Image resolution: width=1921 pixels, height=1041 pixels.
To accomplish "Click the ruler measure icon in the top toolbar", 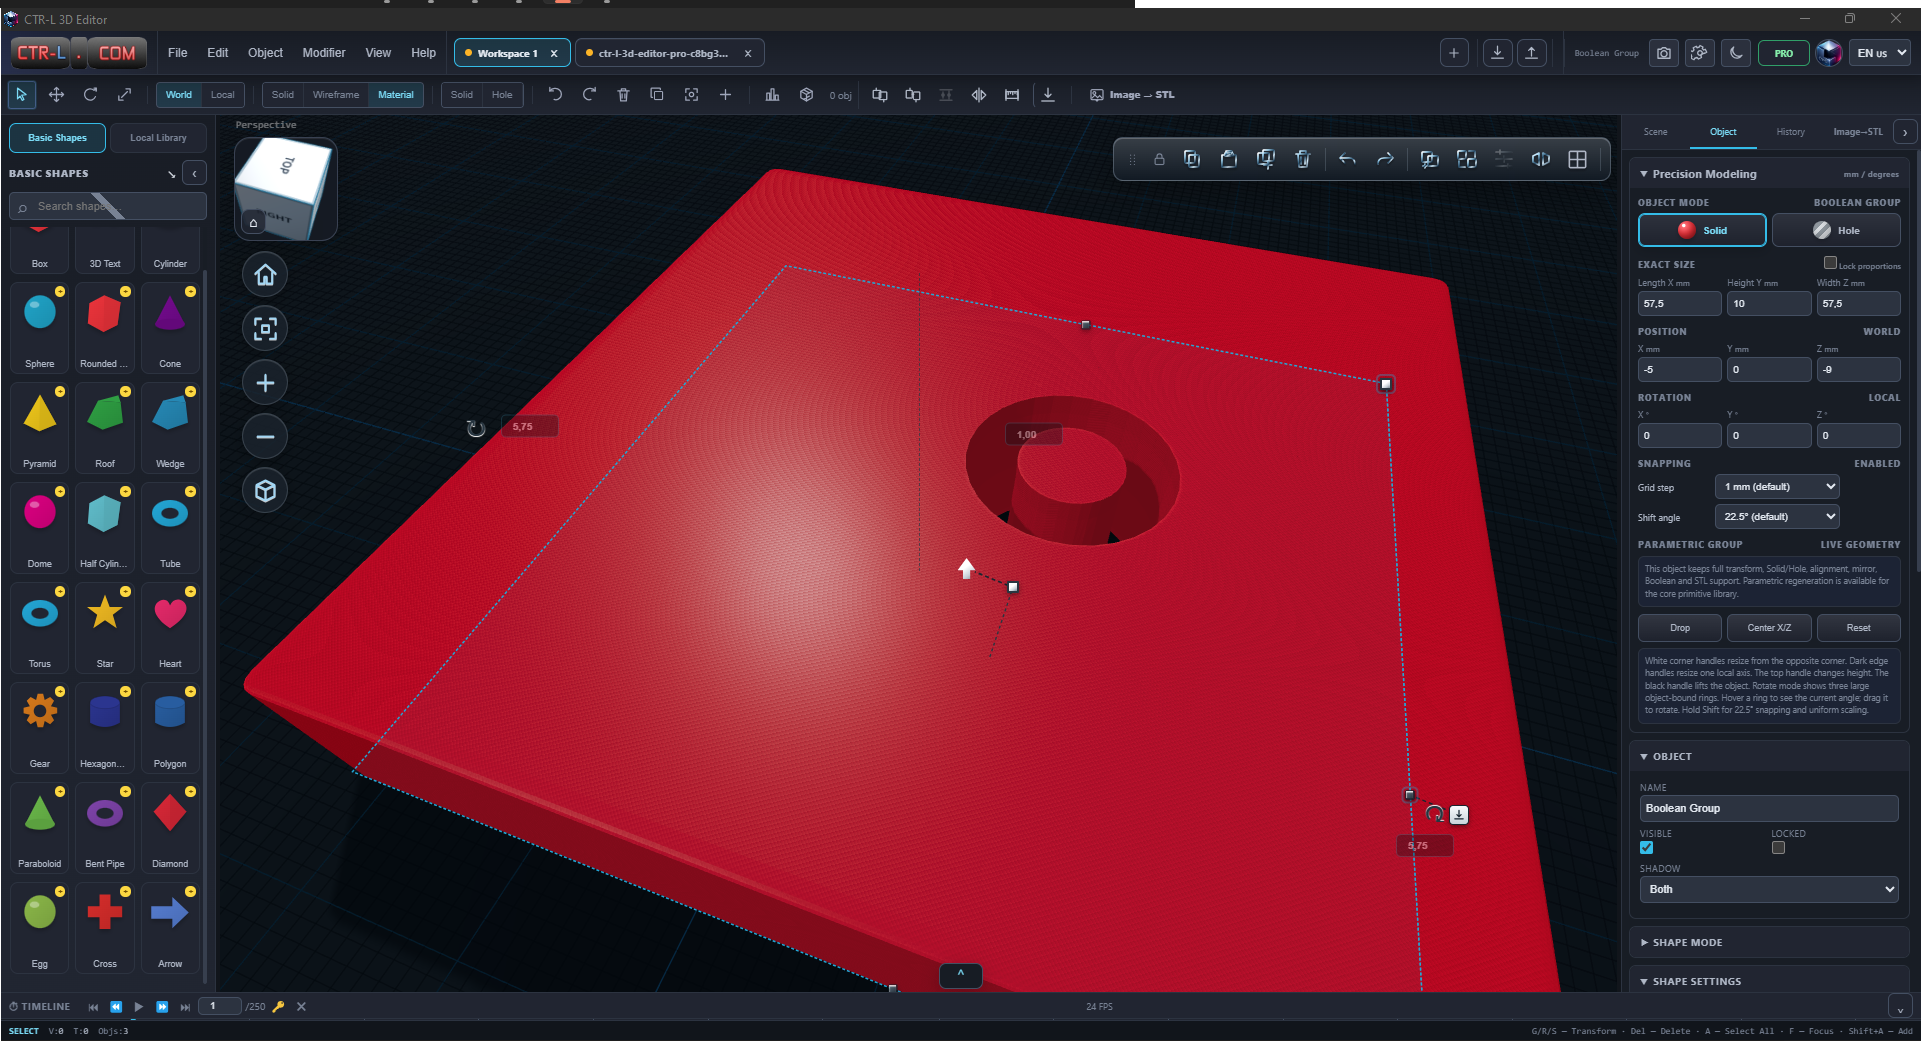I will pos(1012,95).
